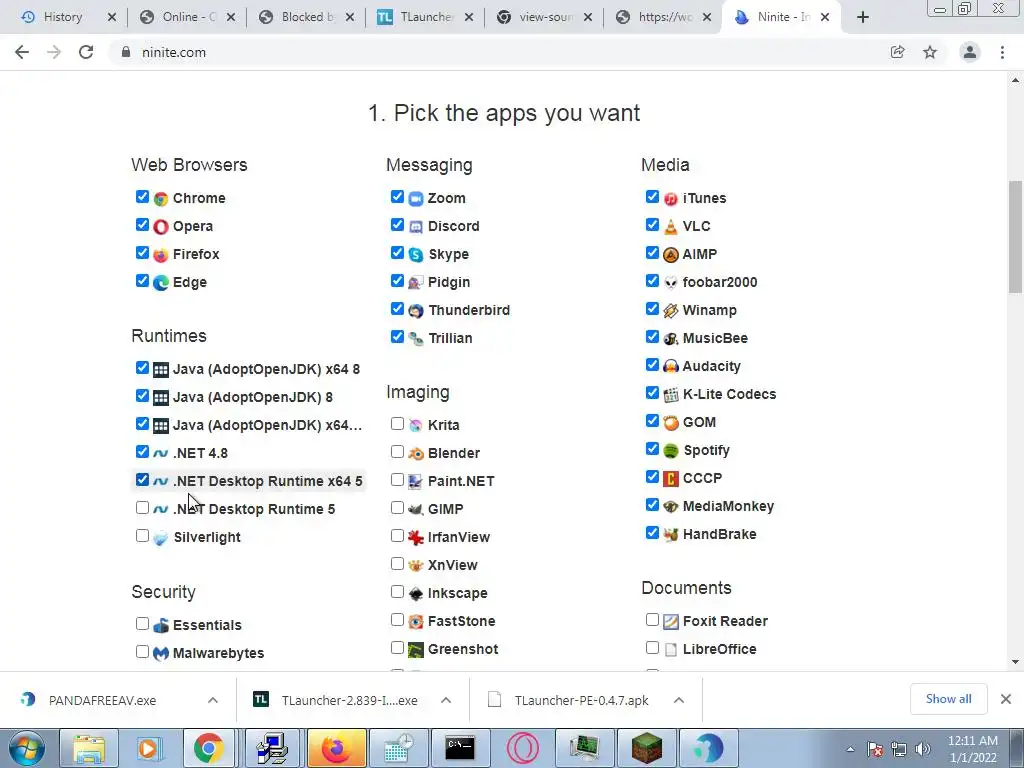This screenshot has width=1024, height=768.
Task: Click the GIMP app icon
Action: 415,509
